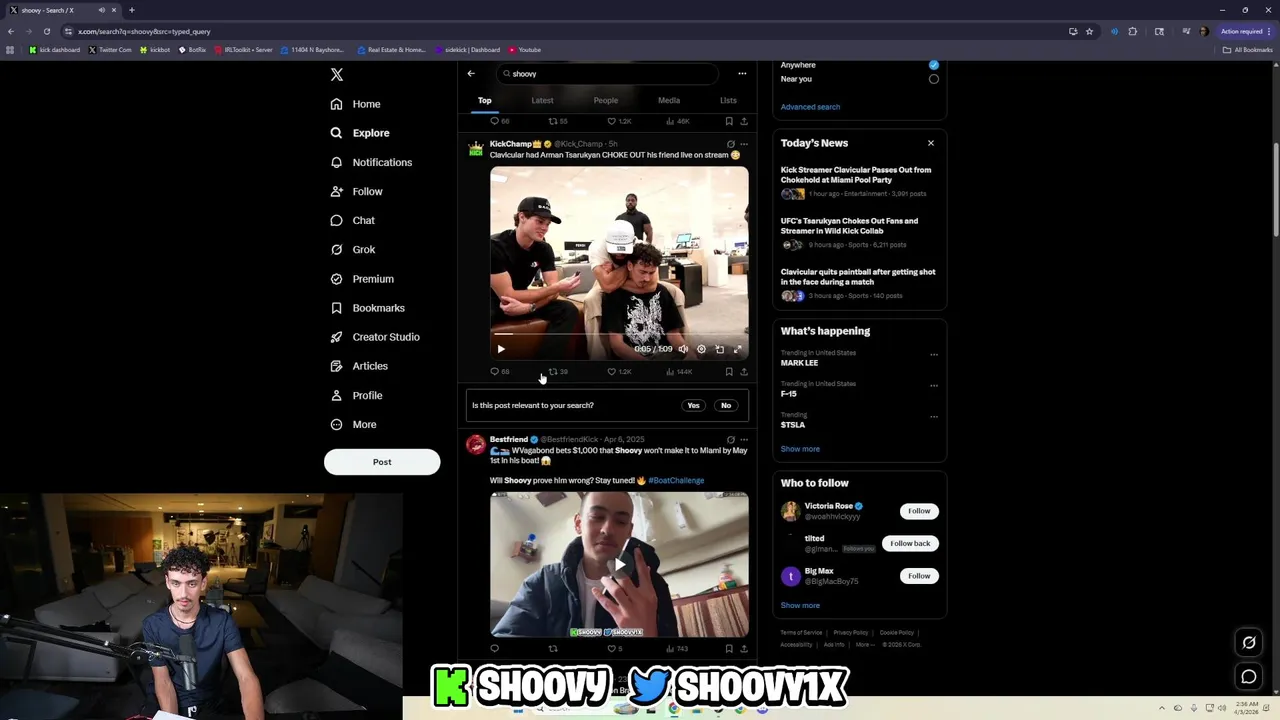Viewport: 1280px width, 720px height.
Task: Open the kick dashboard bookmark
Action: click(54, 50)
